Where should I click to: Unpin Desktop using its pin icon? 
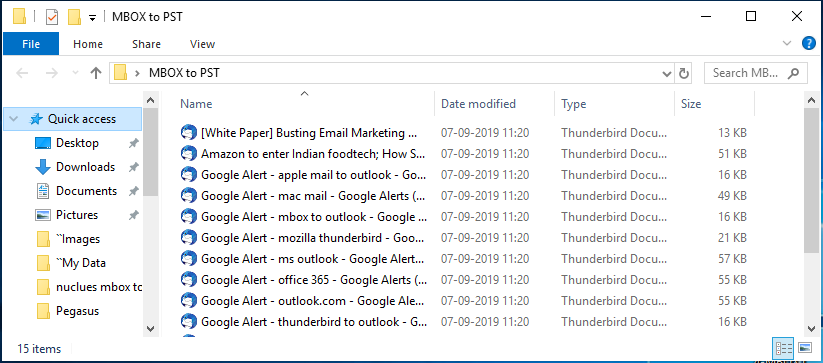[133, 143]
